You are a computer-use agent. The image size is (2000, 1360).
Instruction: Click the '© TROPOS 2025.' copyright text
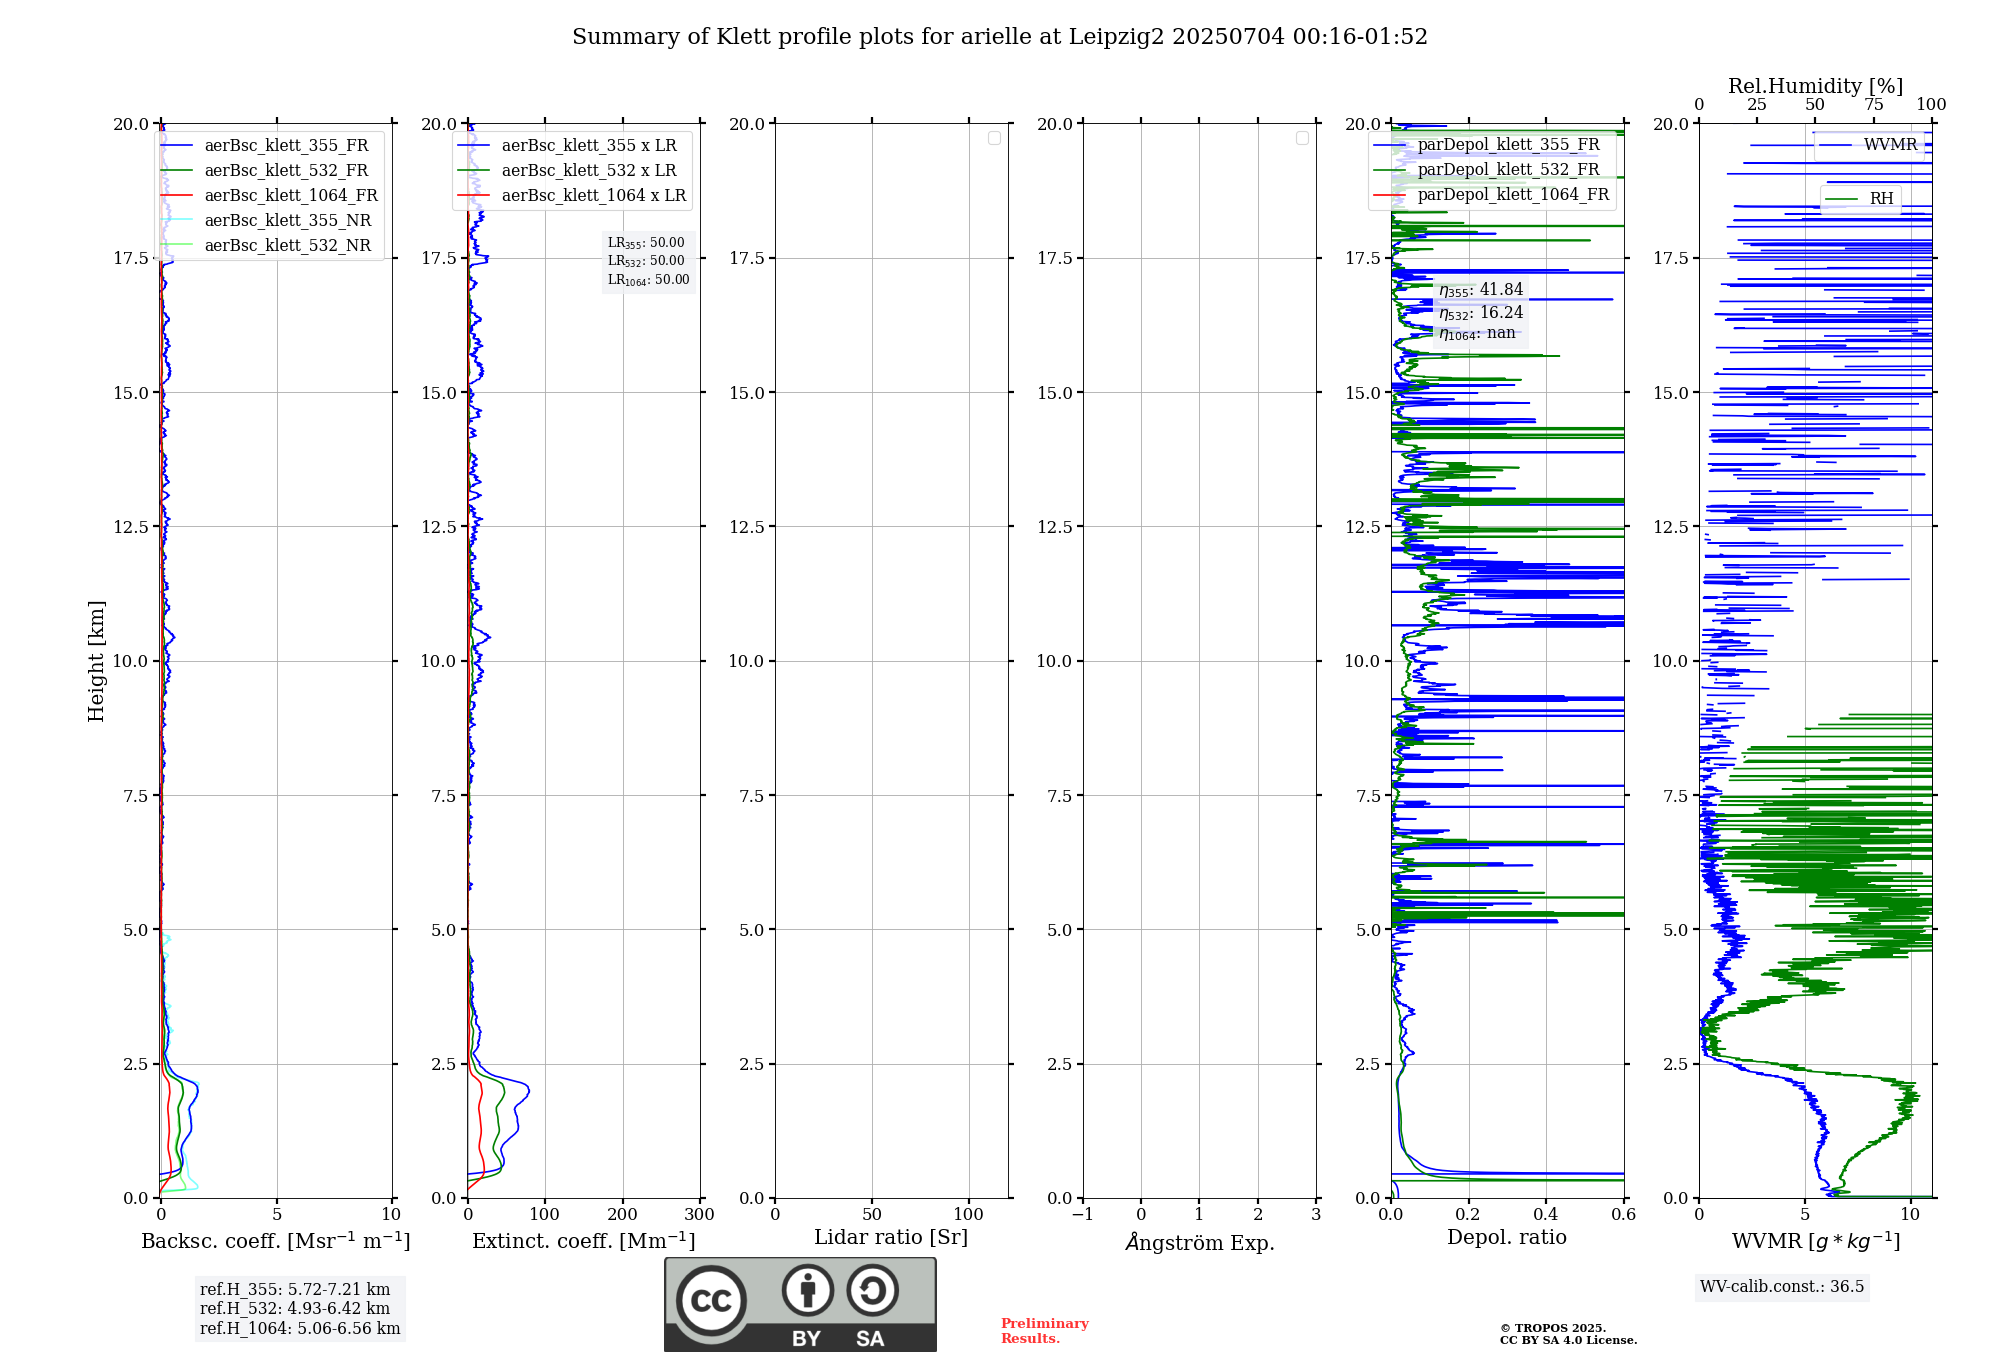click(x=1553, y=1329)
